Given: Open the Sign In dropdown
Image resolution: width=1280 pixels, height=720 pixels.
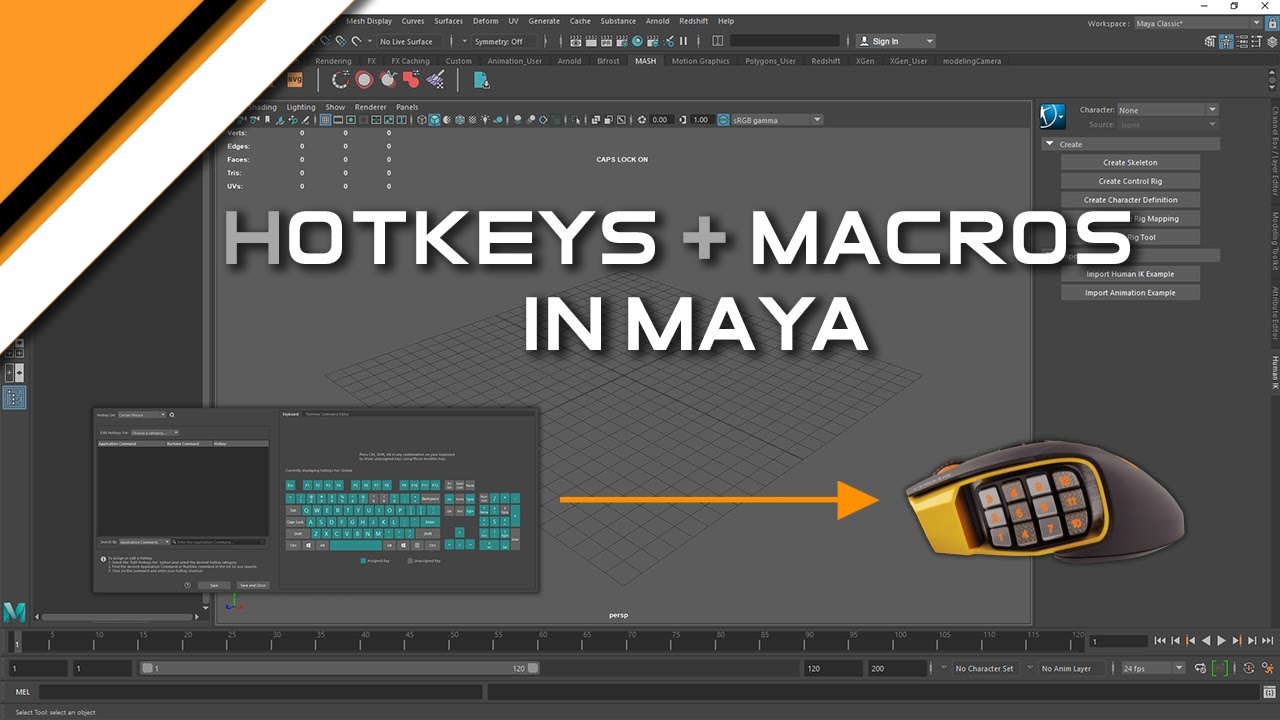Looking at the screenshot, I should (x=896, y=41).
